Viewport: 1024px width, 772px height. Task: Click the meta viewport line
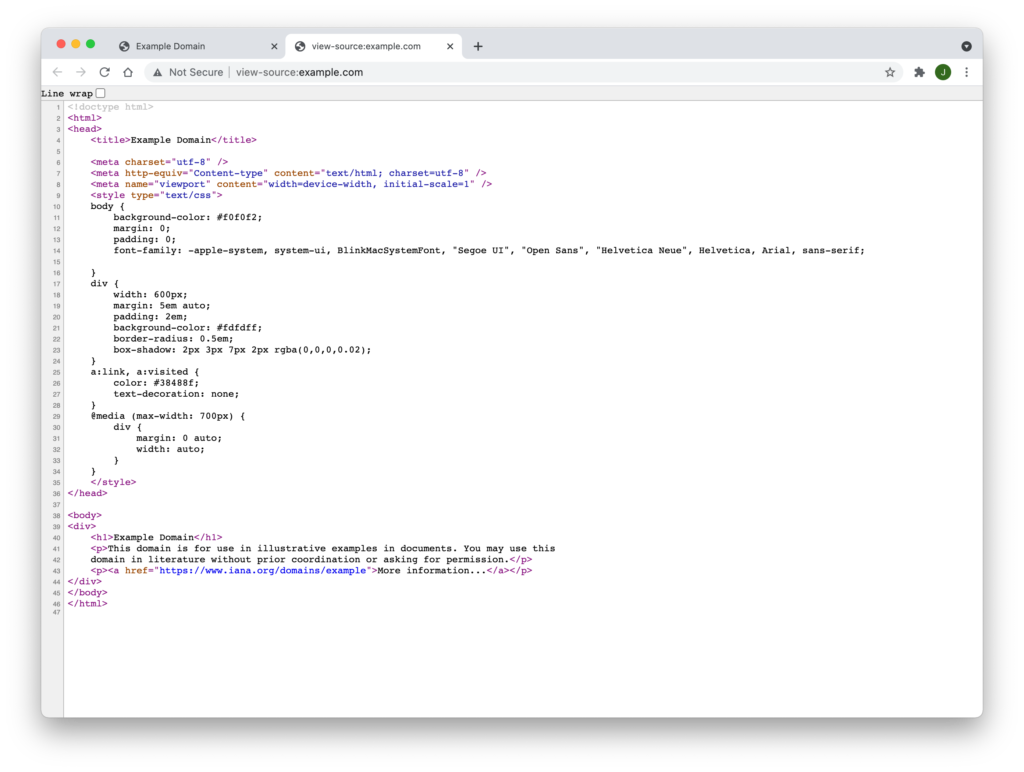pos(291,184)
